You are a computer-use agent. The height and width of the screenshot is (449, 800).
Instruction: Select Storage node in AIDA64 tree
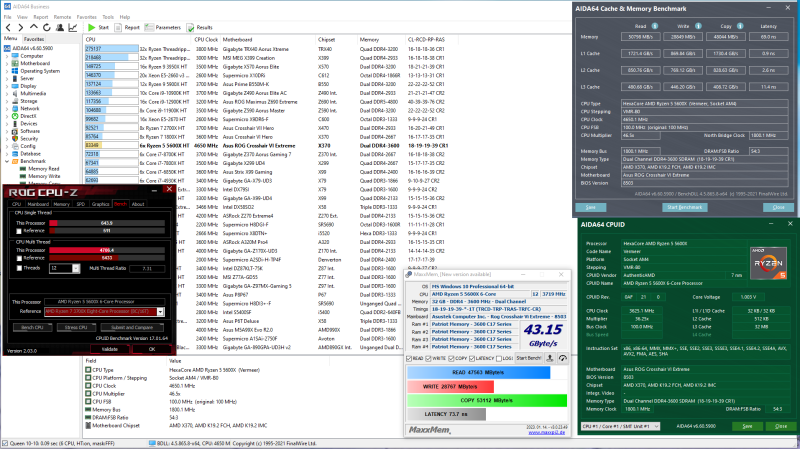pos(24,101)
